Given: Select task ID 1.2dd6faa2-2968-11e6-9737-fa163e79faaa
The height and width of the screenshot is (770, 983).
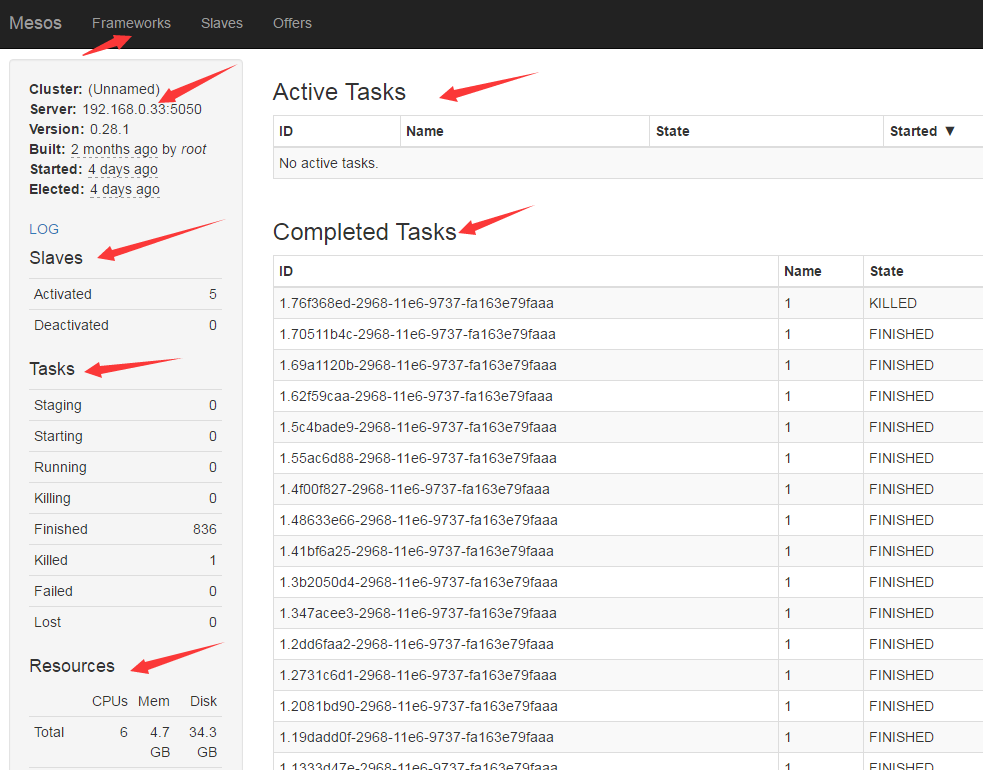Looking at the screenshot, I should (416, 644).
